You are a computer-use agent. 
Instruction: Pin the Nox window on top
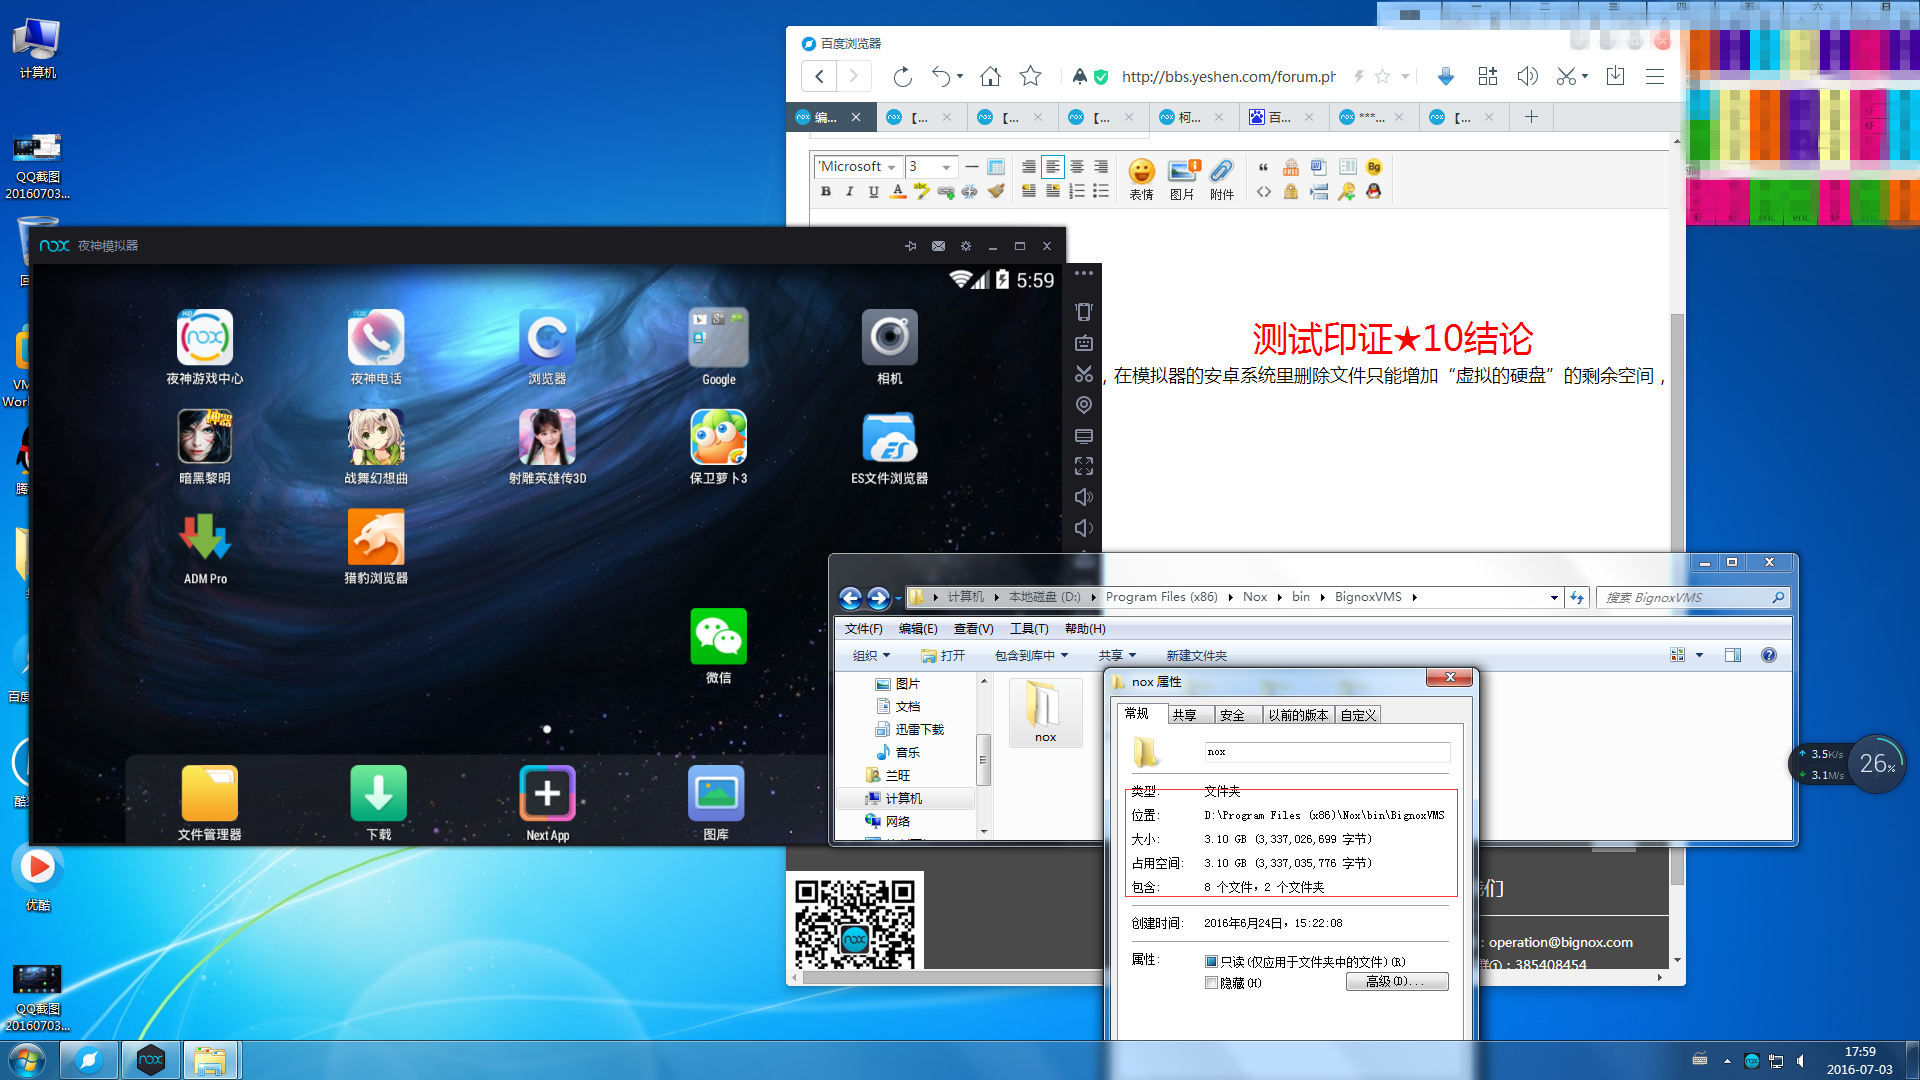coord(910,246)
